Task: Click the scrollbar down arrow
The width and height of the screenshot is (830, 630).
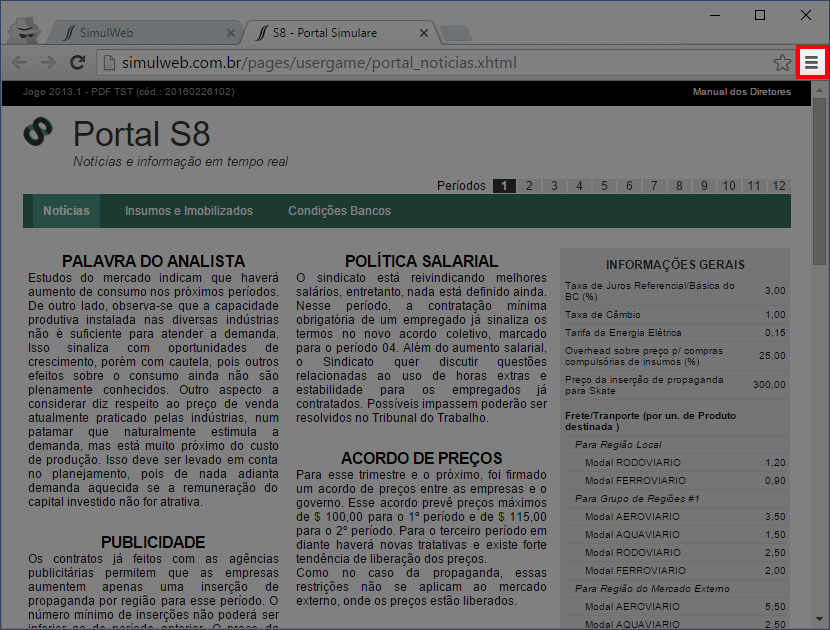Action: click(819, 618)
